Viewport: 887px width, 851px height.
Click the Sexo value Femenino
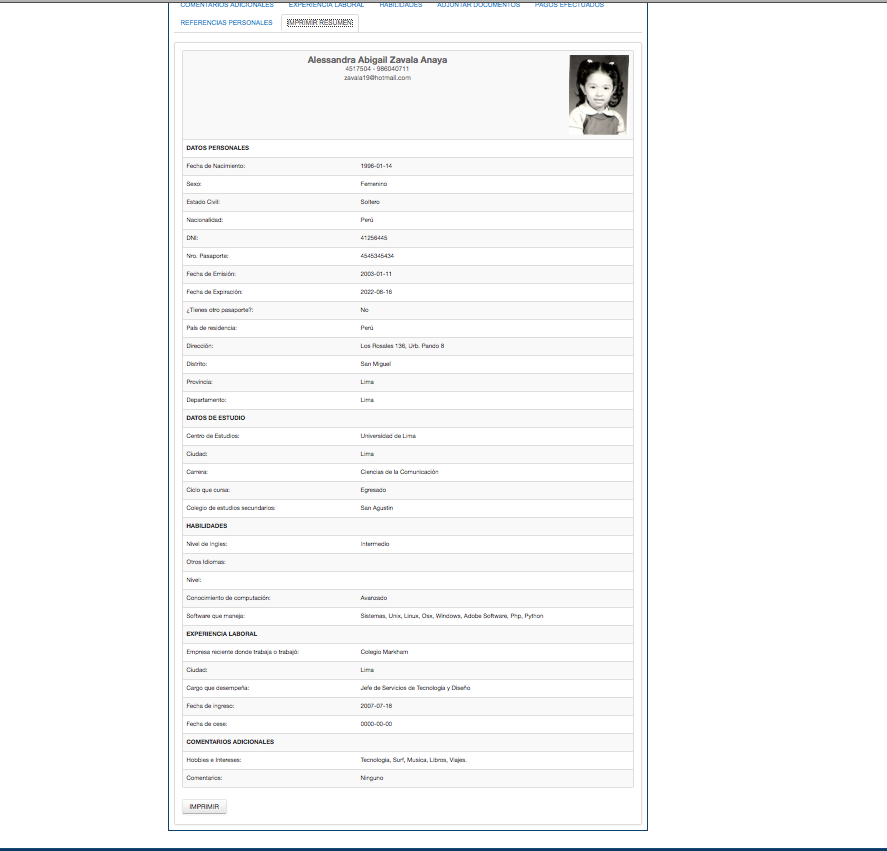click(374, 184)
